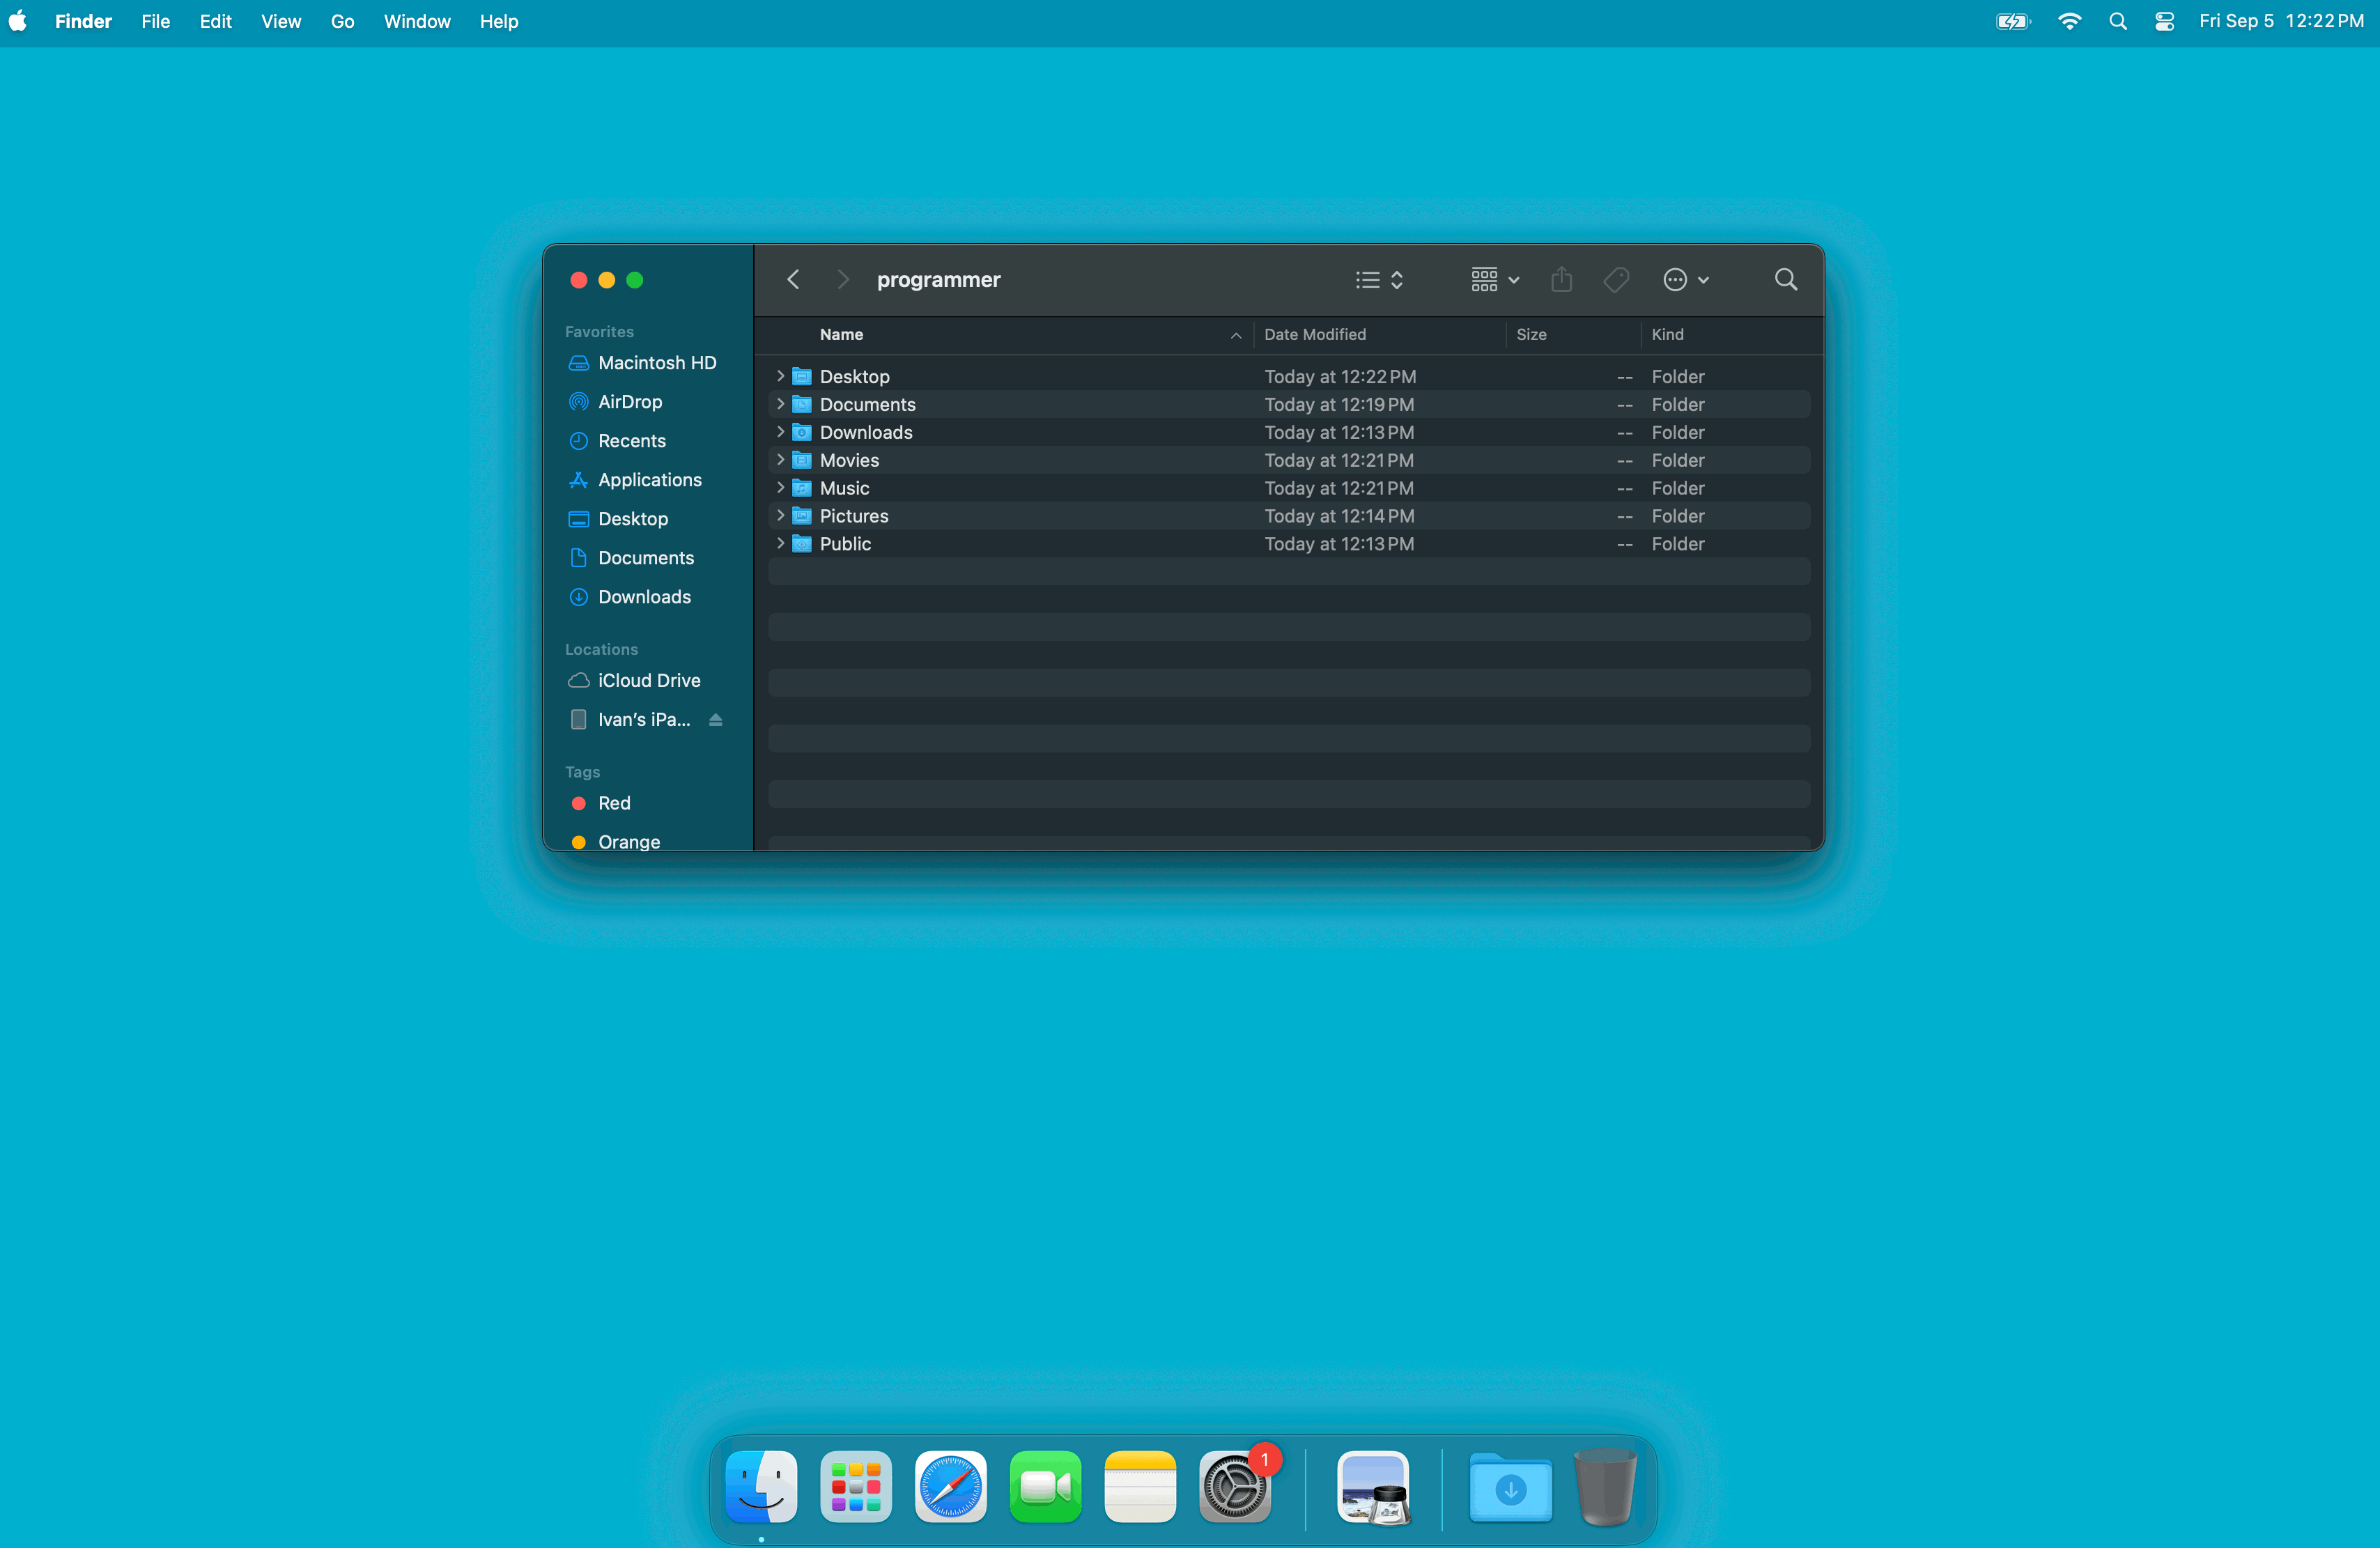2380x1548 pixels.
Task: Expand the Documents folder disclosure arrow
Action: [781, 404]
